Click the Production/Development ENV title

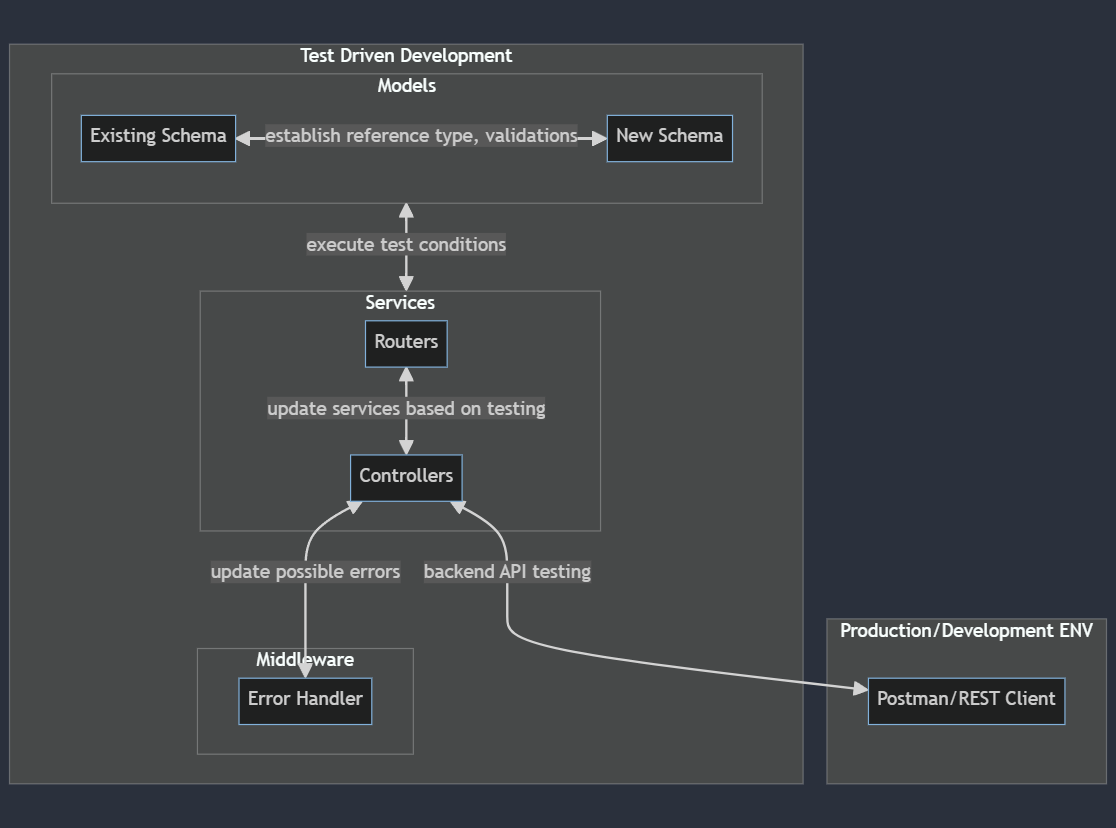click(x=967, y=631)
